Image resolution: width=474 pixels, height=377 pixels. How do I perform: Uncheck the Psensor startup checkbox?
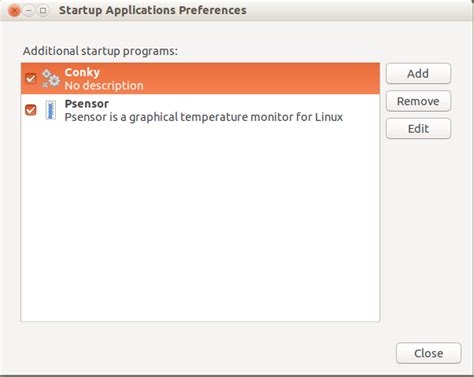tap(31, 110)
